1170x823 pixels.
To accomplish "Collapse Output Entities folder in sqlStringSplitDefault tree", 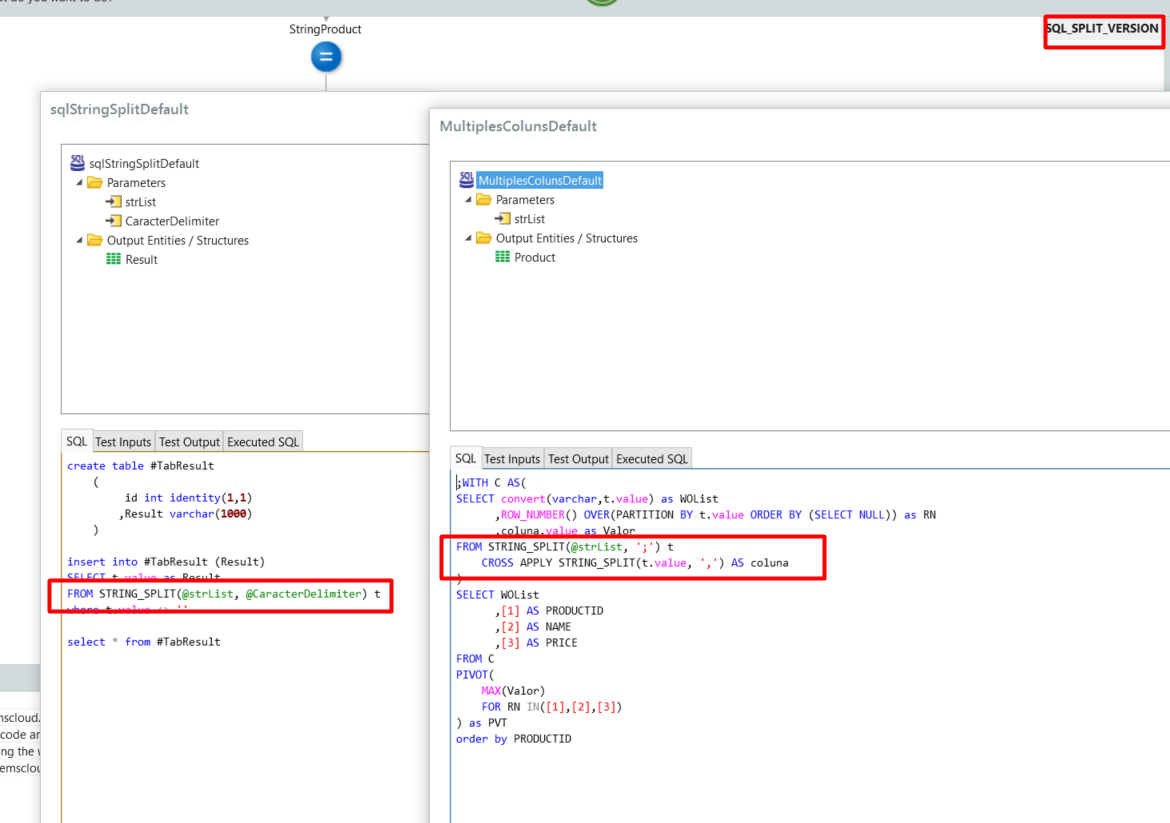I will pos(80,240).
